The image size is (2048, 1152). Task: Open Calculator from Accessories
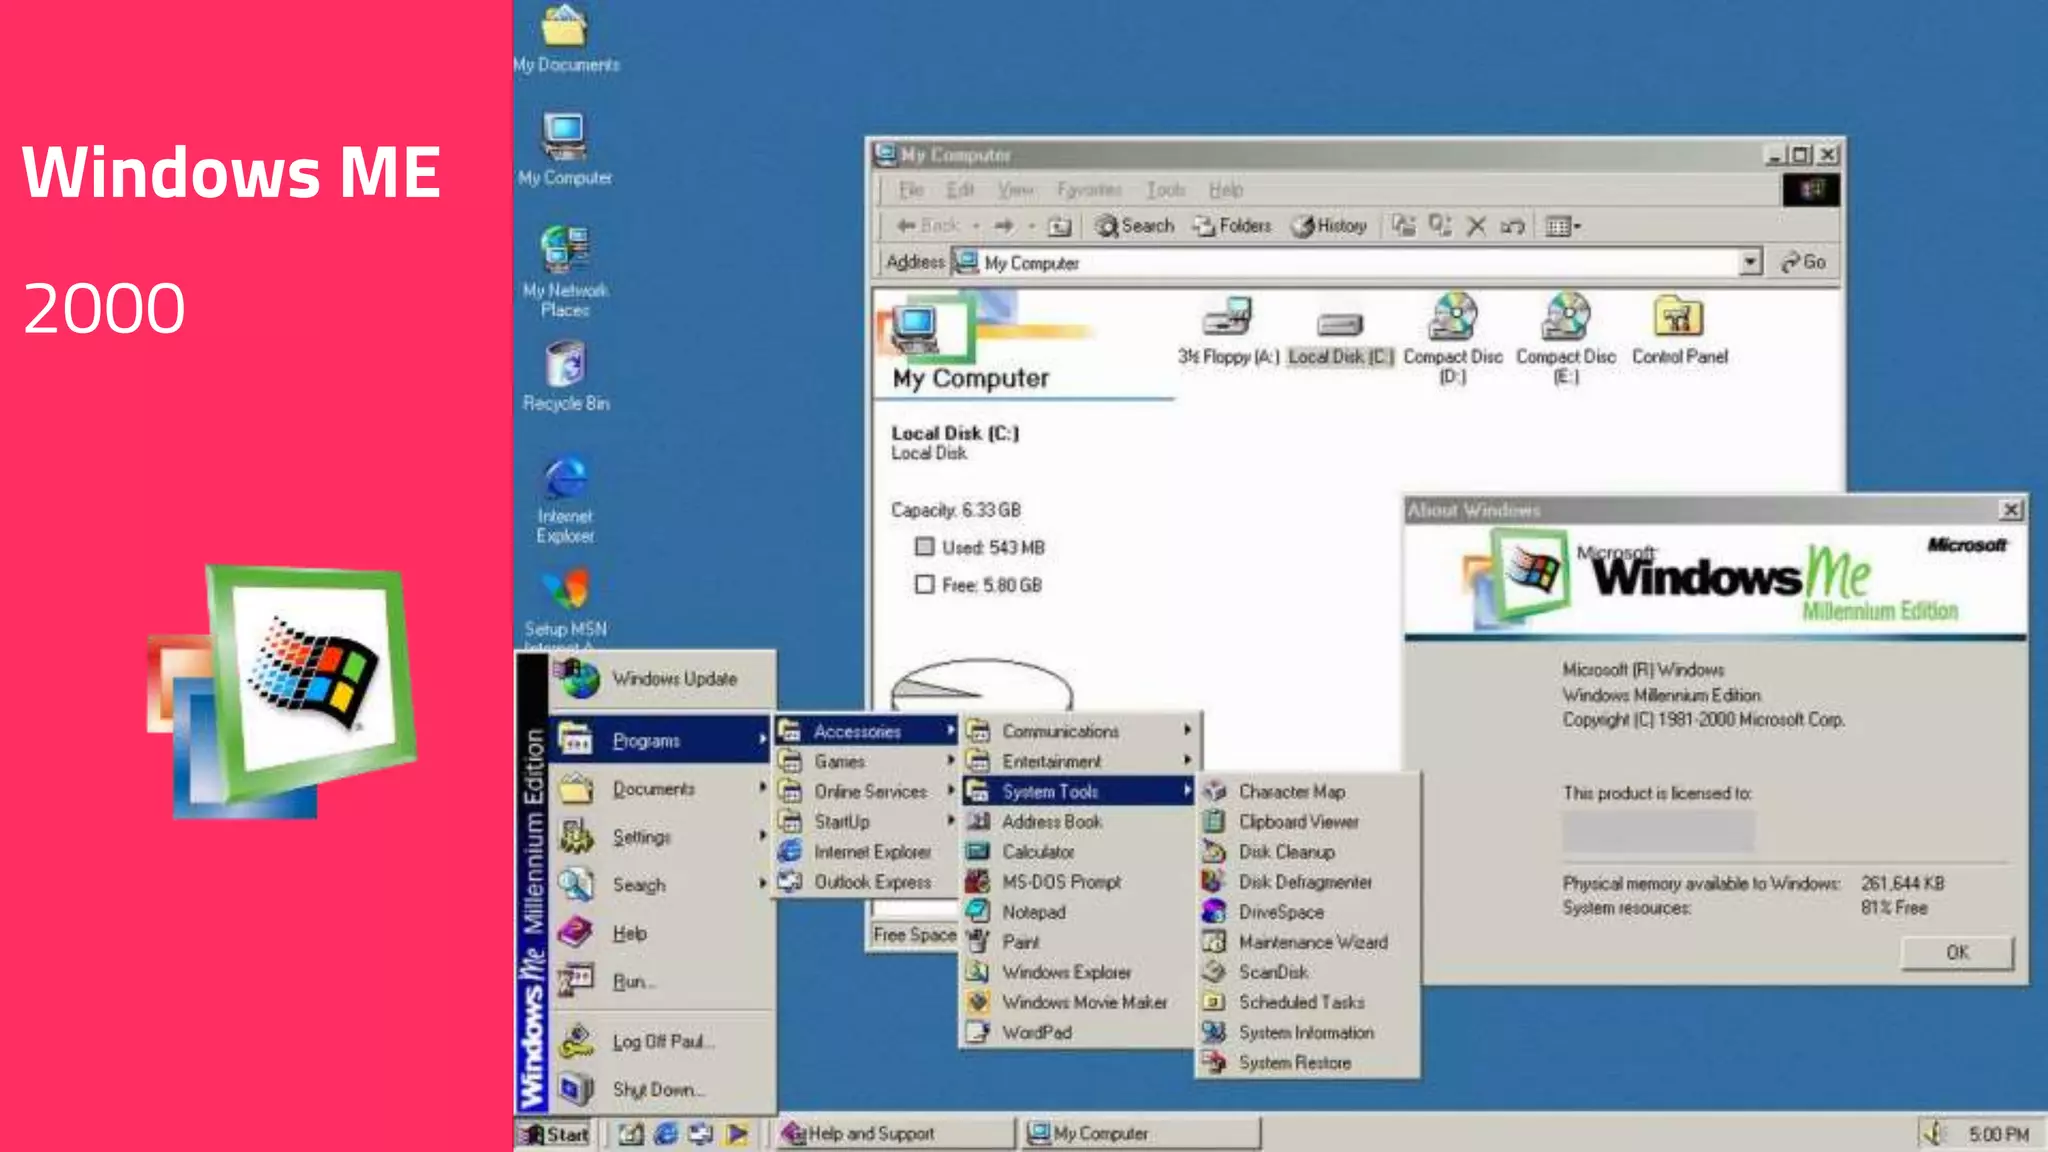coord(1078,852)
